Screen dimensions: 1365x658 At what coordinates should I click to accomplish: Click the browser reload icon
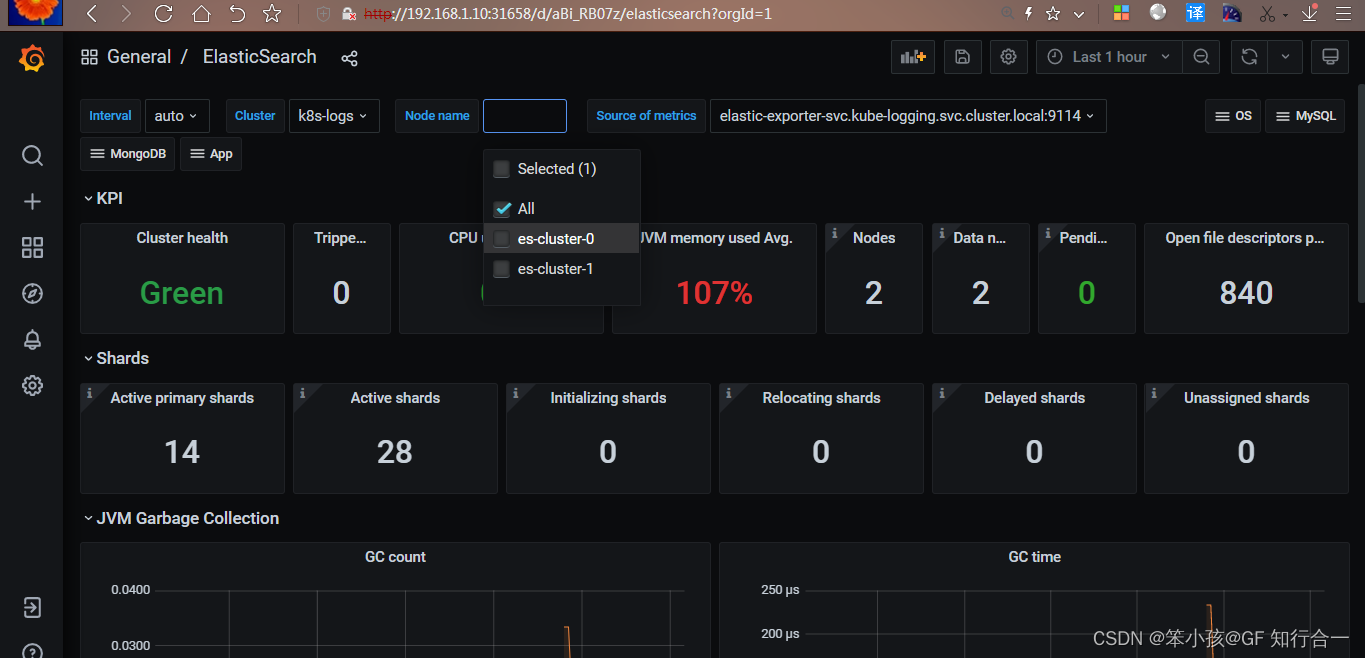click(164, 14)
